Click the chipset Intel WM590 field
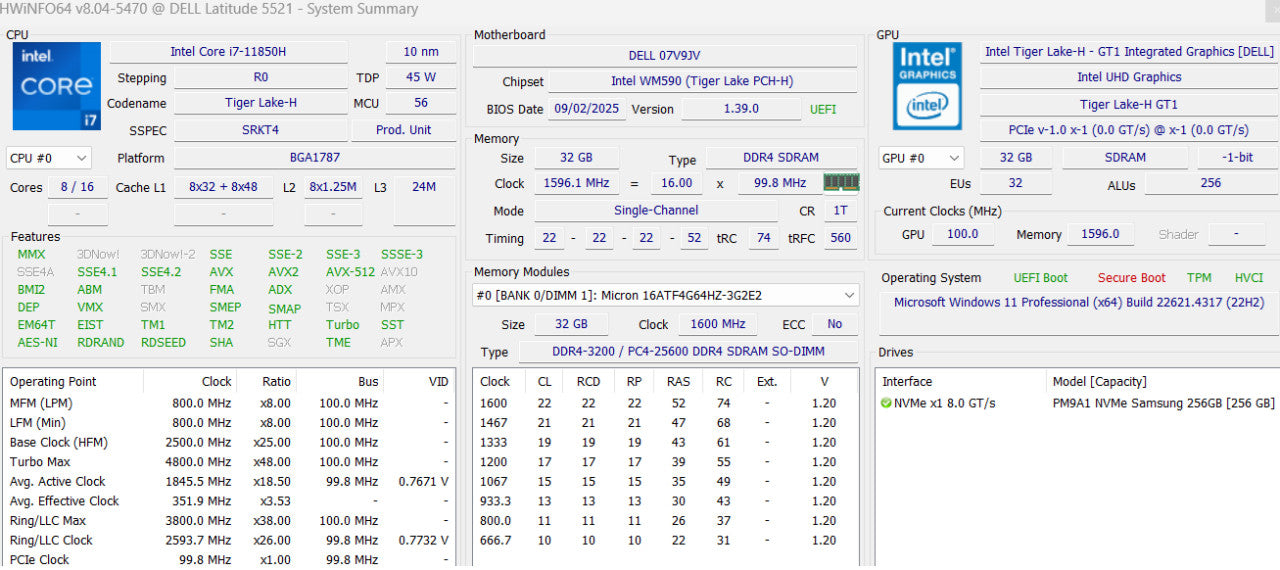 tap(702, 82)
